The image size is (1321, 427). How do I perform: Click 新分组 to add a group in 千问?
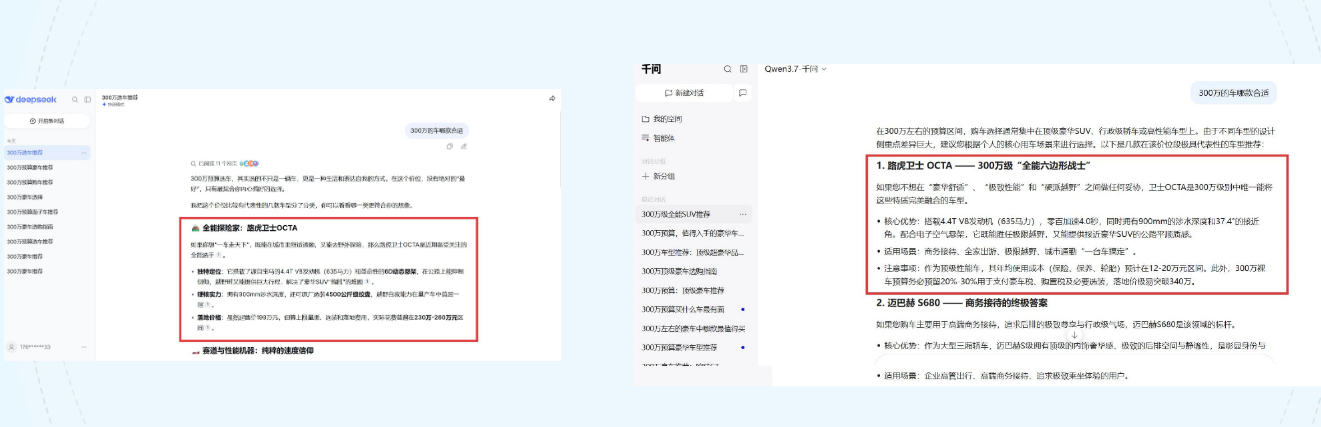[x=658, y=175]
